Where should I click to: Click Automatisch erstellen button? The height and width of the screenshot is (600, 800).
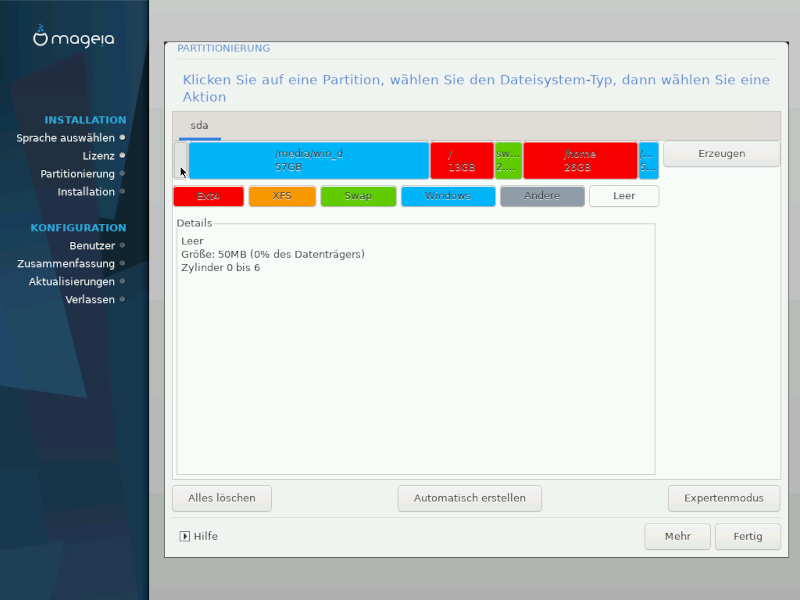[x=469, y=498]
